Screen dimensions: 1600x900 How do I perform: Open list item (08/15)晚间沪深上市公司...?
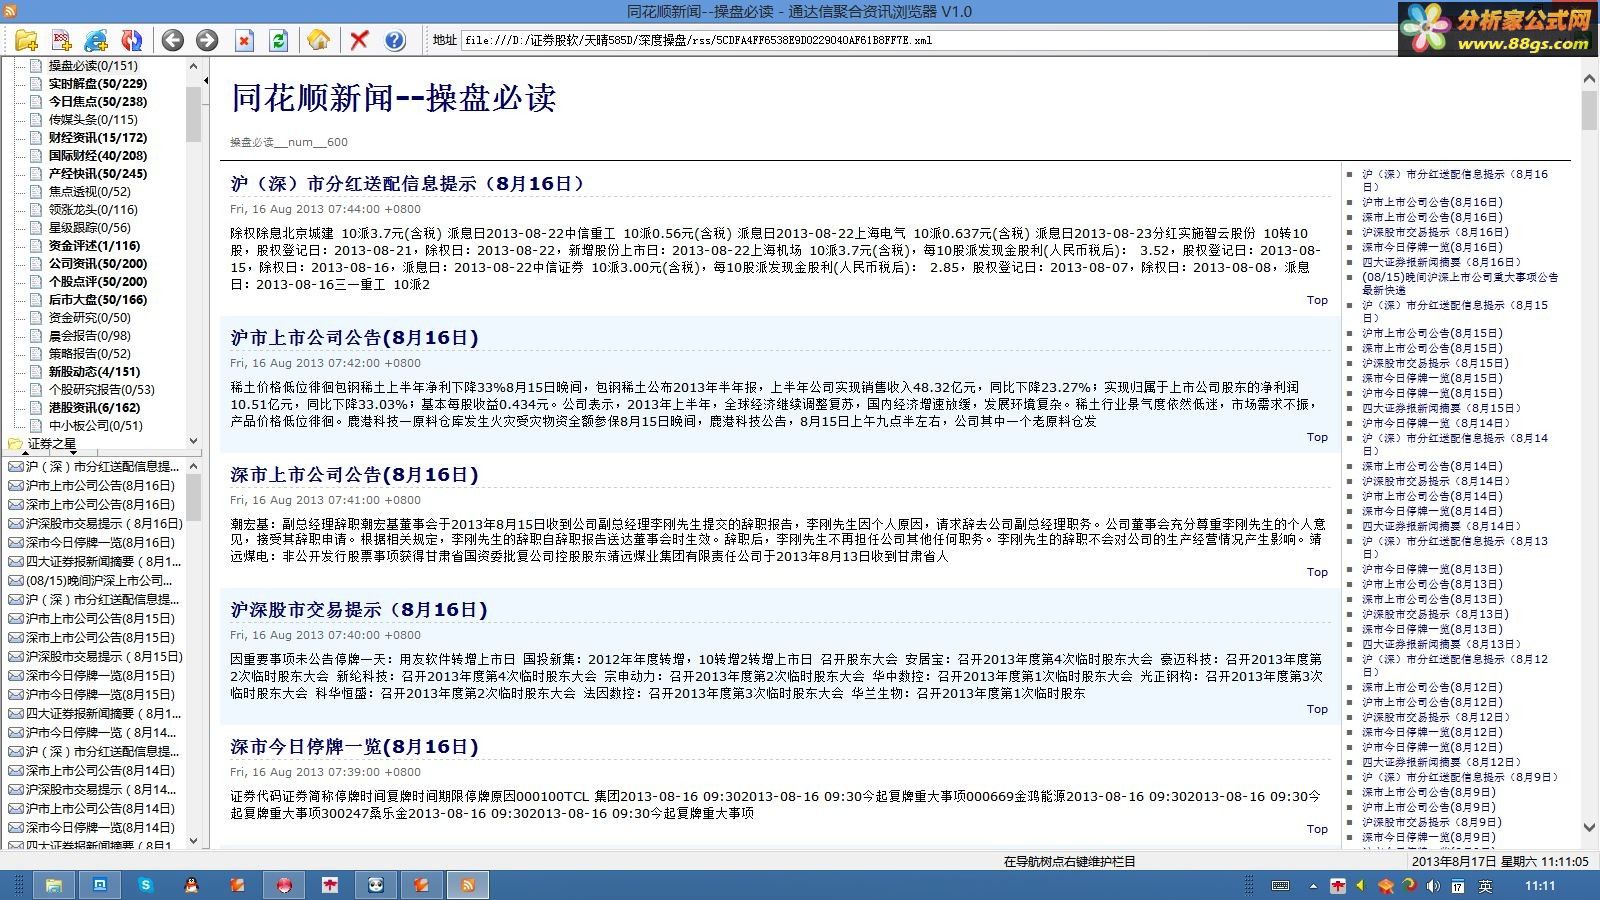click(x=99, y=581)
